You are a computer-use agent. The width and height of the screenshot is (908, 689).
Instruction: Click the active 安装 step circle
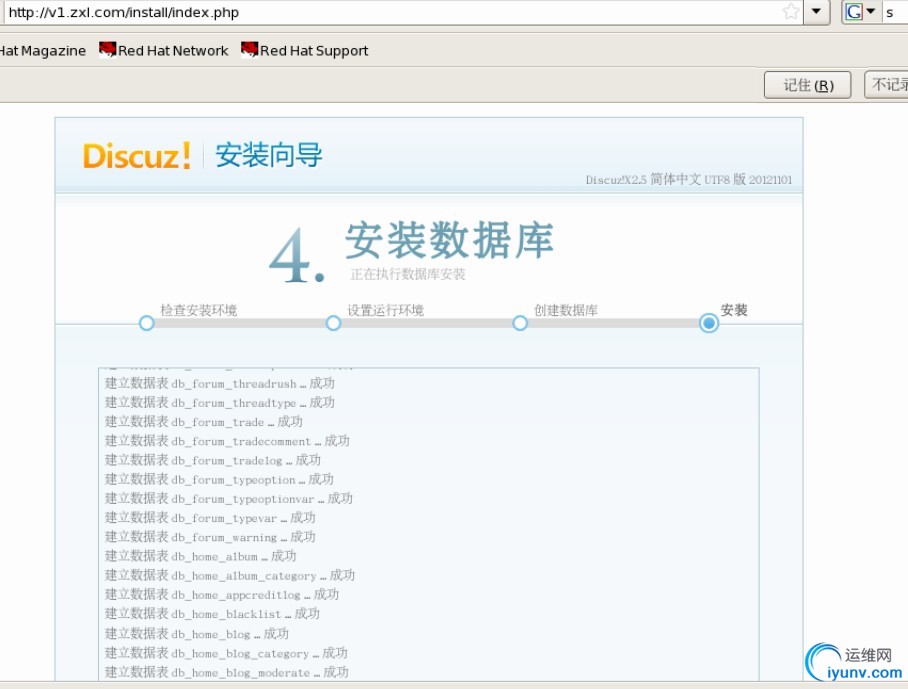click(708, 322)
